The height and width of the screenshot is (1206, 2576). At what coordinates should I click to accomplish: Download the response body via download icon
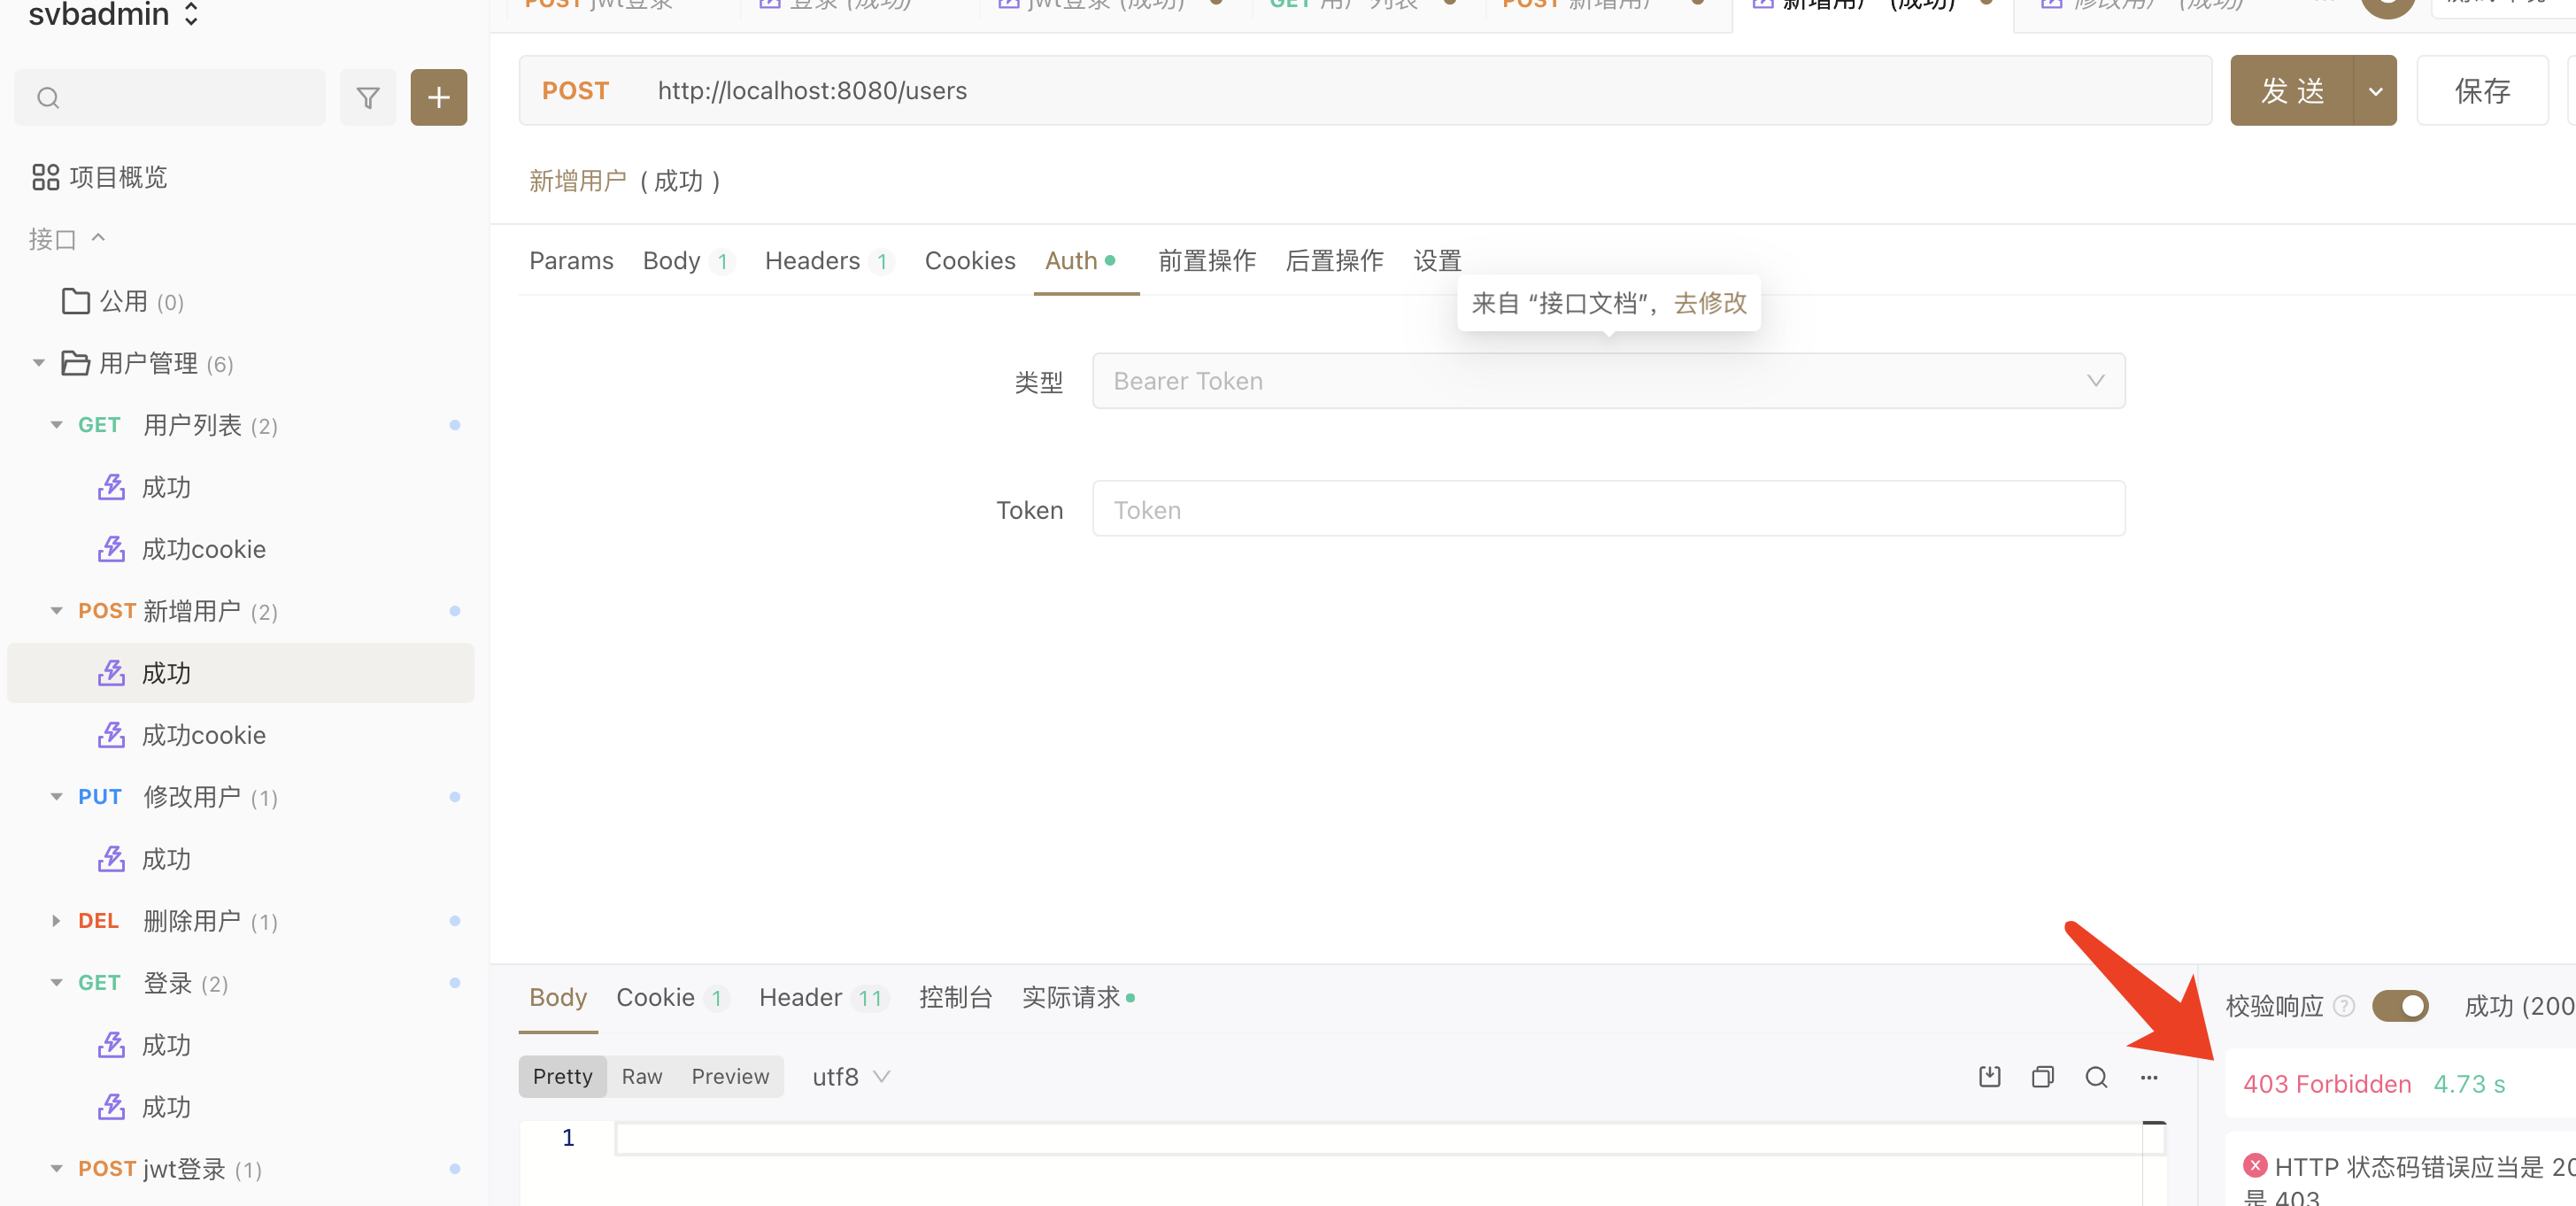tap(1989, 1077)
